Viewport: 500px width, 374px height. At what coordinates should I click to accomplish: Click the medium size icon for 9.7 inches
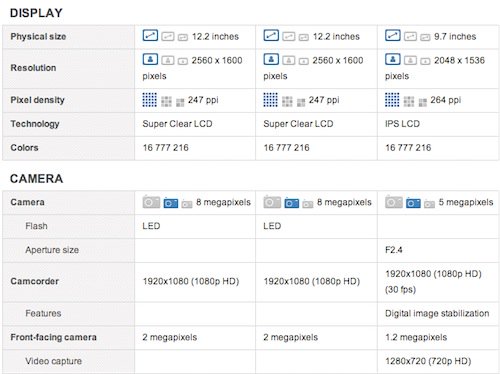(410, 36)
